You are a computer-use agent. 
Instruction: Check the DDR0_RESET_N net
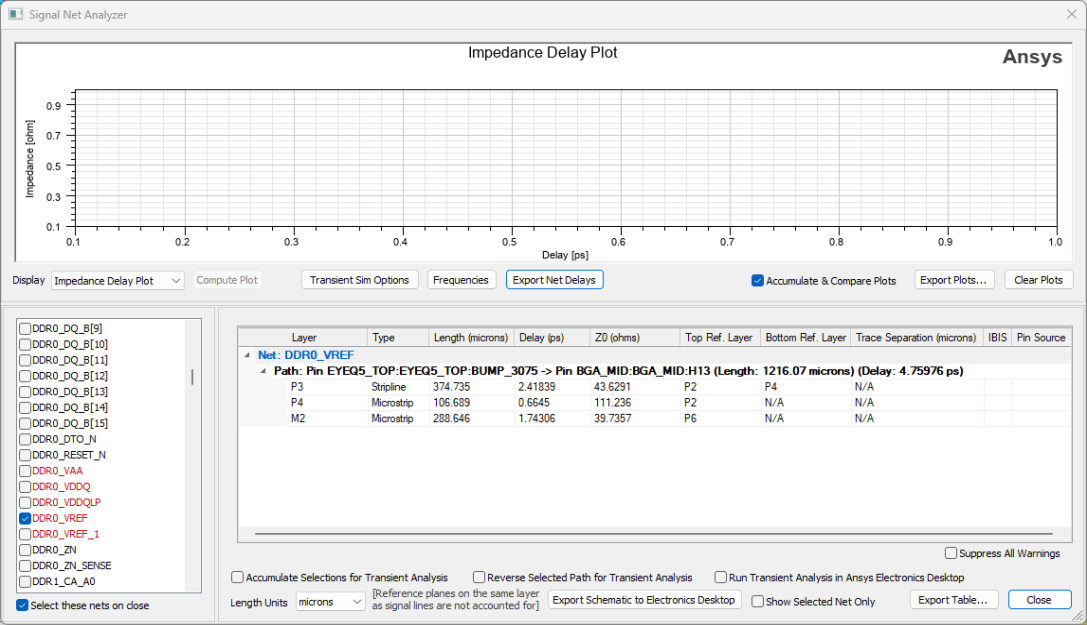click(24, 455)
